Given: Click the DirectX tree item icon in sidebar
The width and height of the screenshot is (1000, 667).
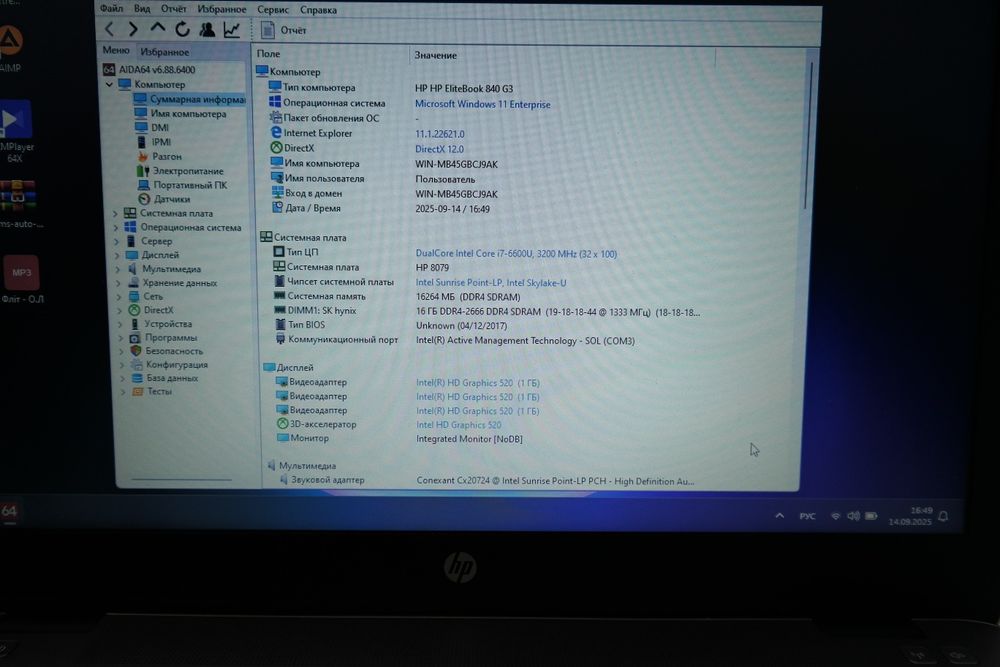Looking at the screenshot, I should [x=134, y=310].
